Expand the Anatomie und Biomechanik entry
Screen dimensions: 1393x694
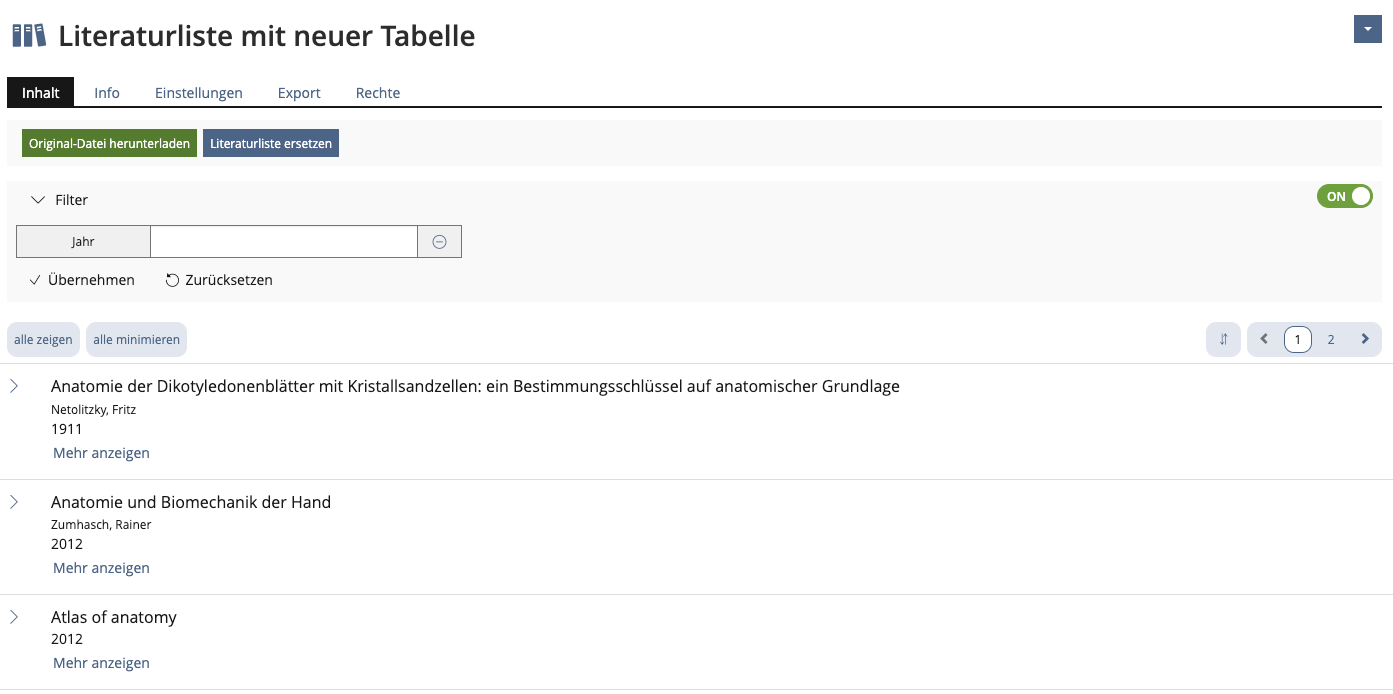point(14,502)
